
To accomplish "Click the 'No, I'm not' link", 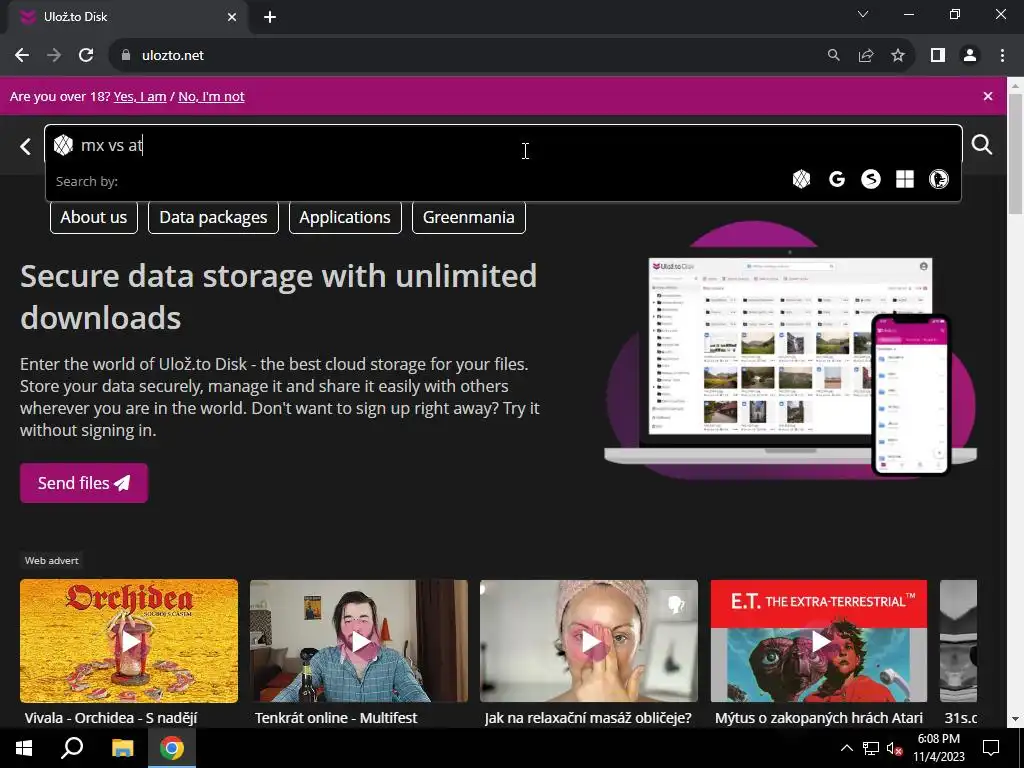I will [x=211, y=97].
